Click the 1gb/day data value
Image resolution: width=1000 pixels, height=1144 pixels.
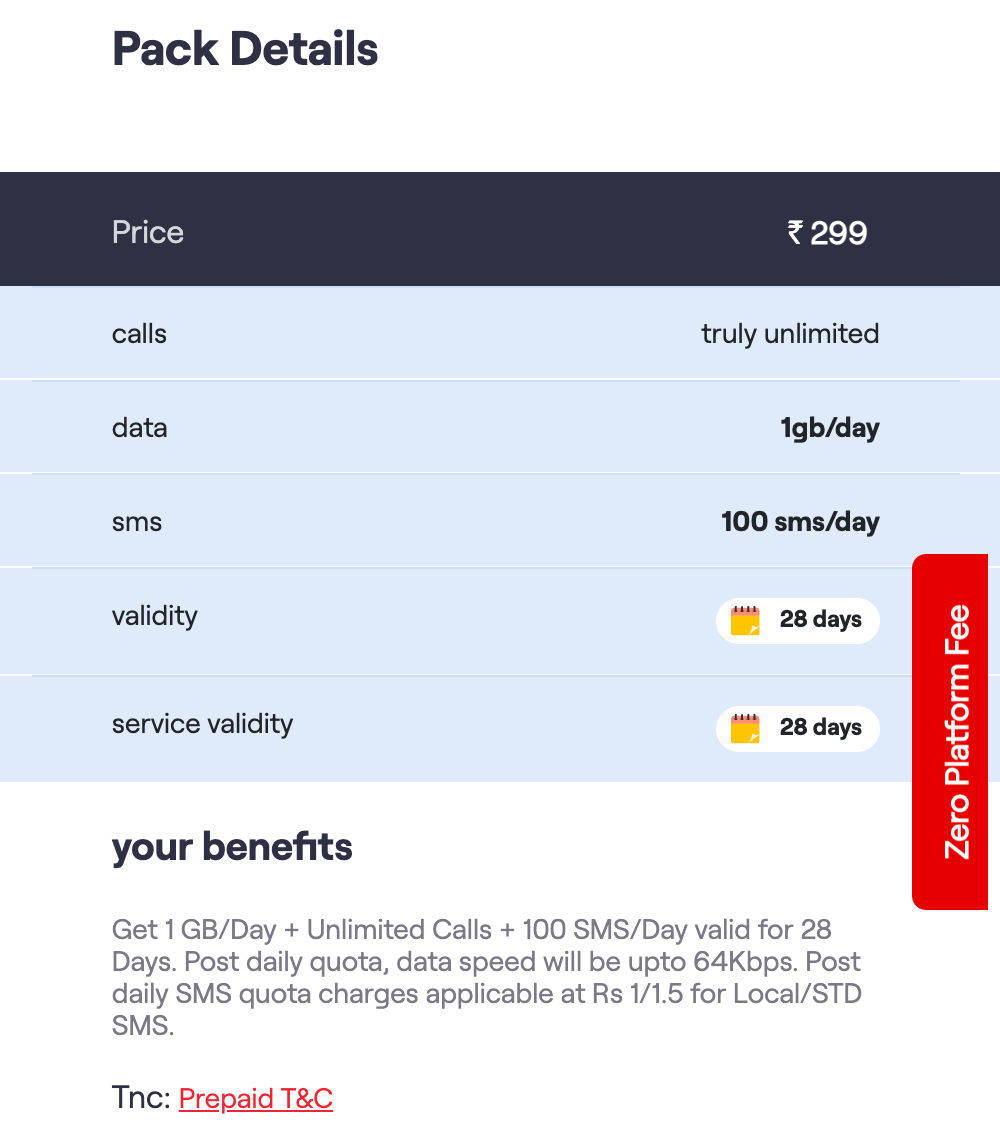tap(830, 428)
